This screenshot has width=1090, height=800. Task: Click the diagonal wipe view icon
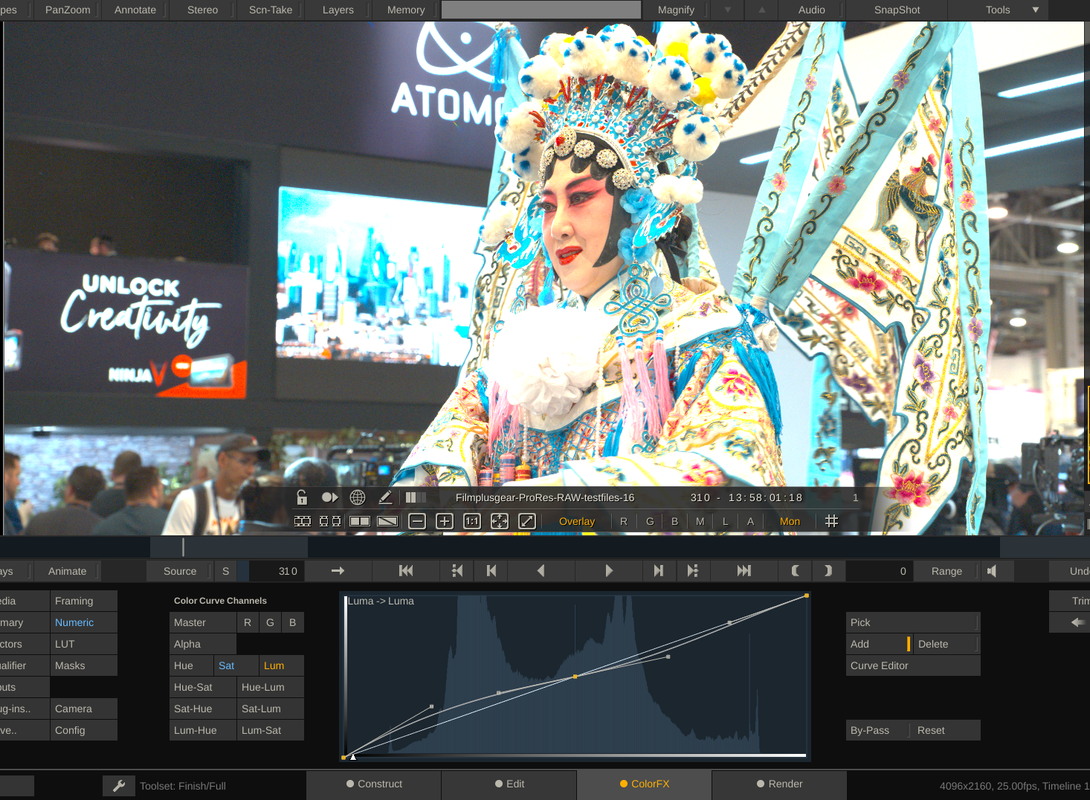(387, 521)
